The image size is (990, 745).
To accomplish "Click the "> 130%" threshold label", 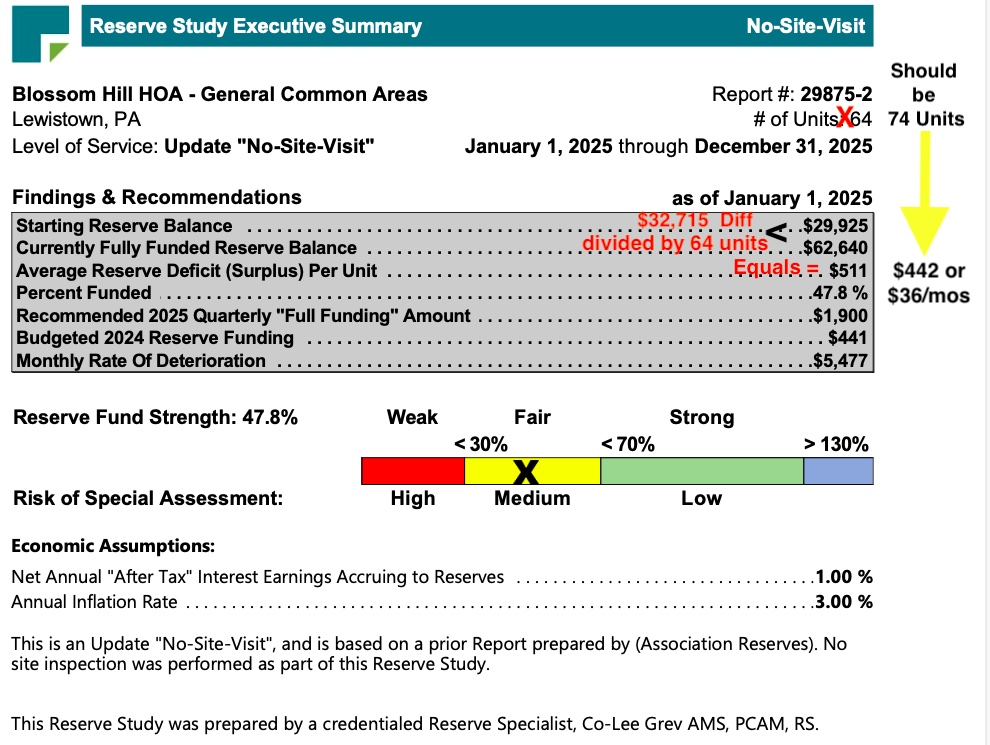I will click(836, 444).
